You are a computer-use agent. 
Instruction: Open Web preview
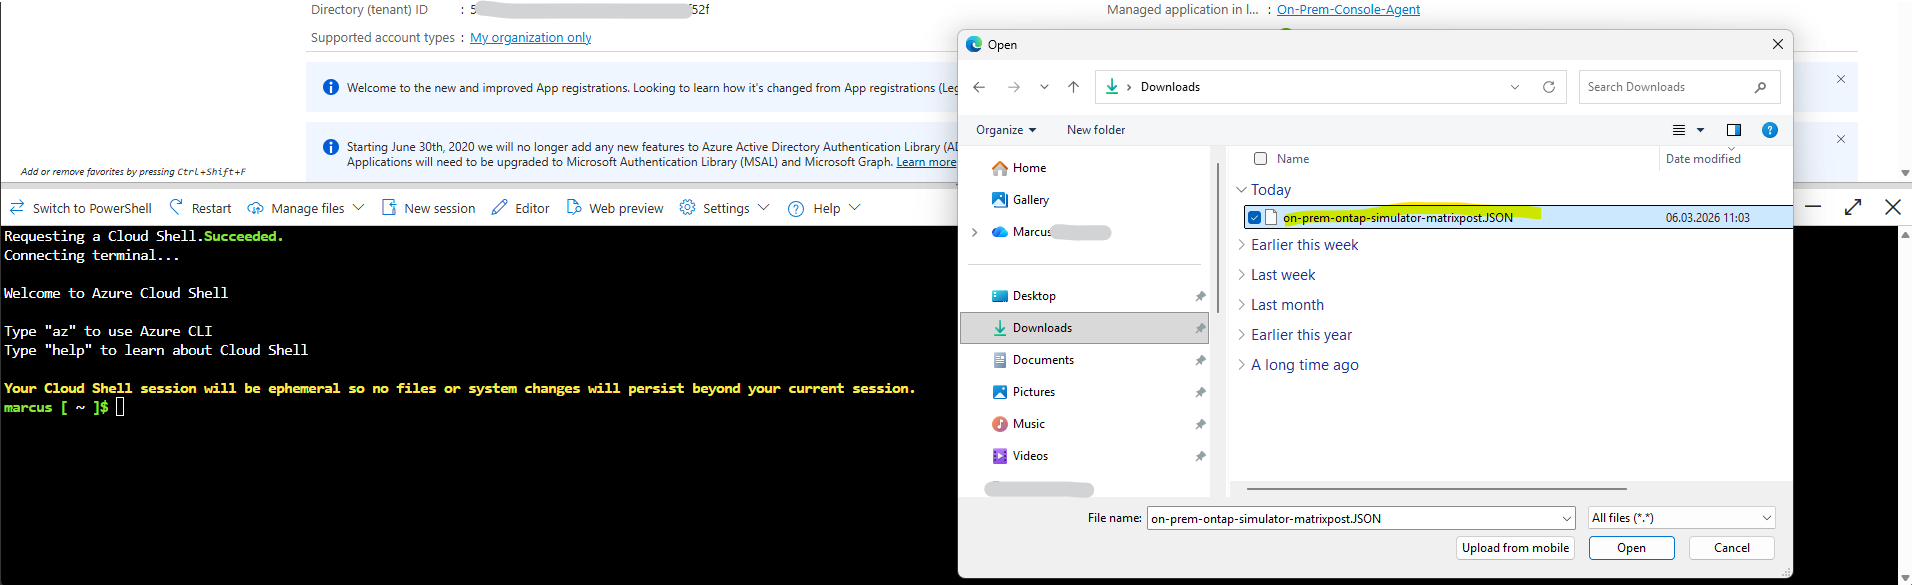(615, 208)
